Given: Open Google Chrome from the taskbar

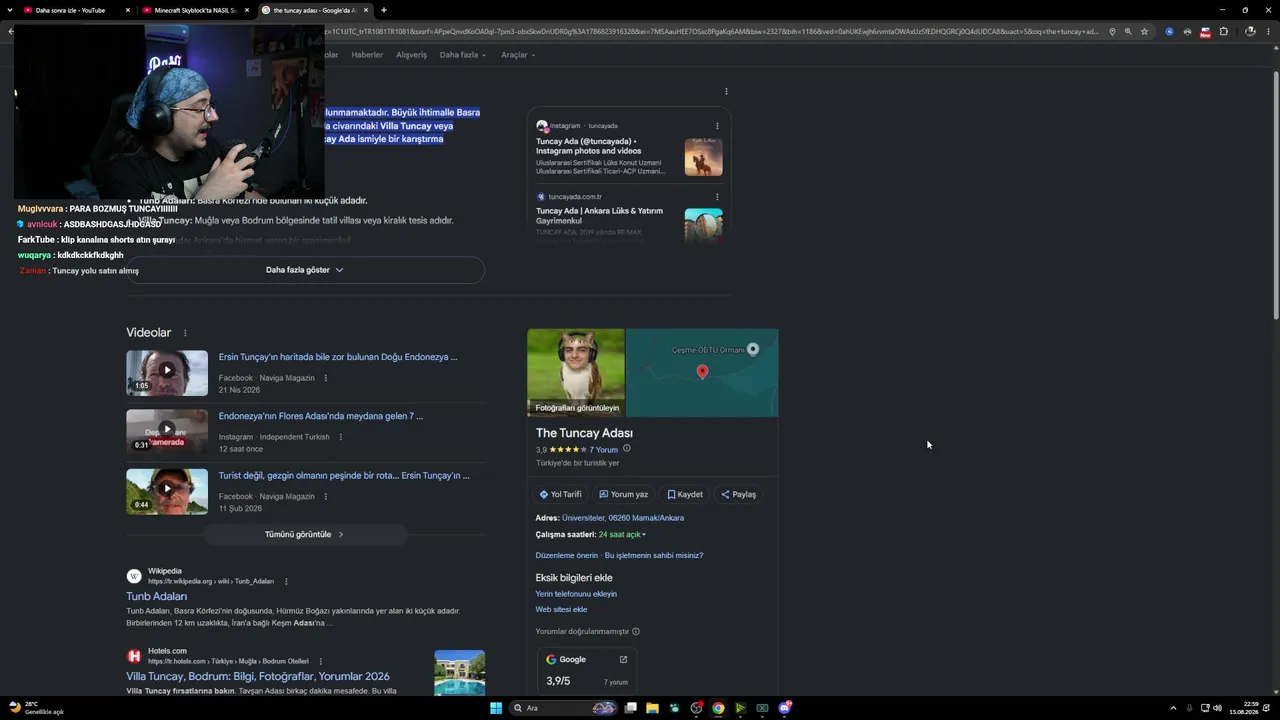Looking at the screenshot, I should point(718,708).
